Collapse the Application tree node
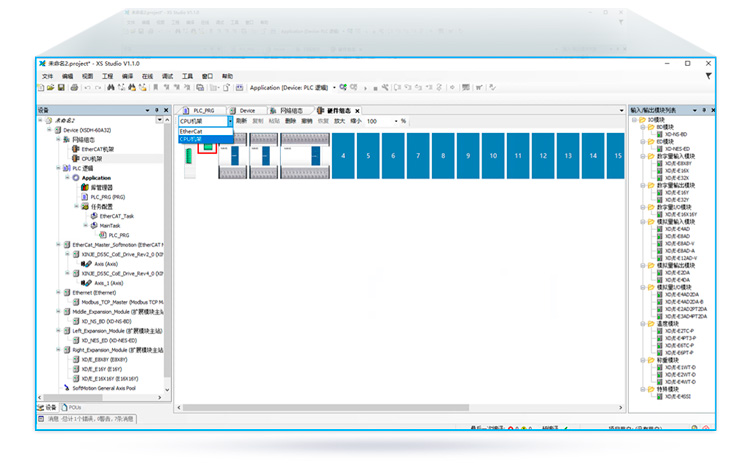The height and width of the screenshot is (463, 750). [x=67, y=177]
